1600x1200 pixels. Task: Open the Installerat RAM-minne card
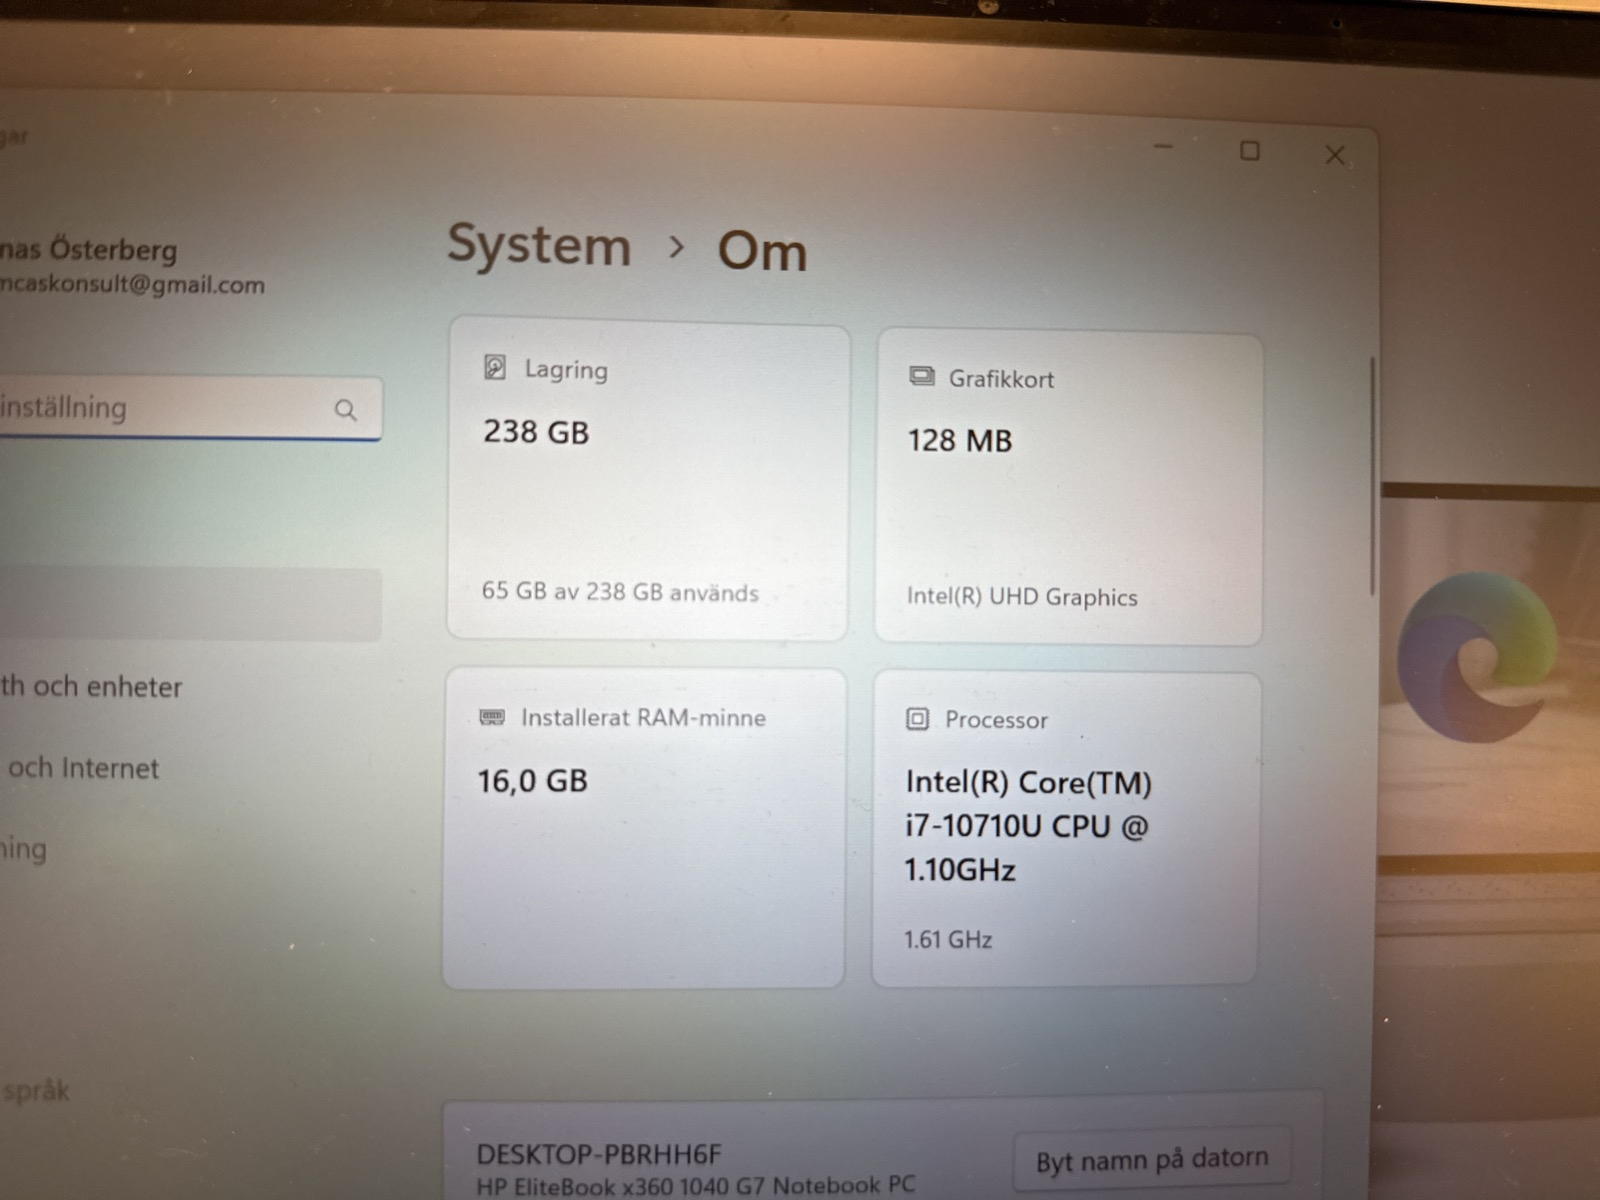pos(644,828)
